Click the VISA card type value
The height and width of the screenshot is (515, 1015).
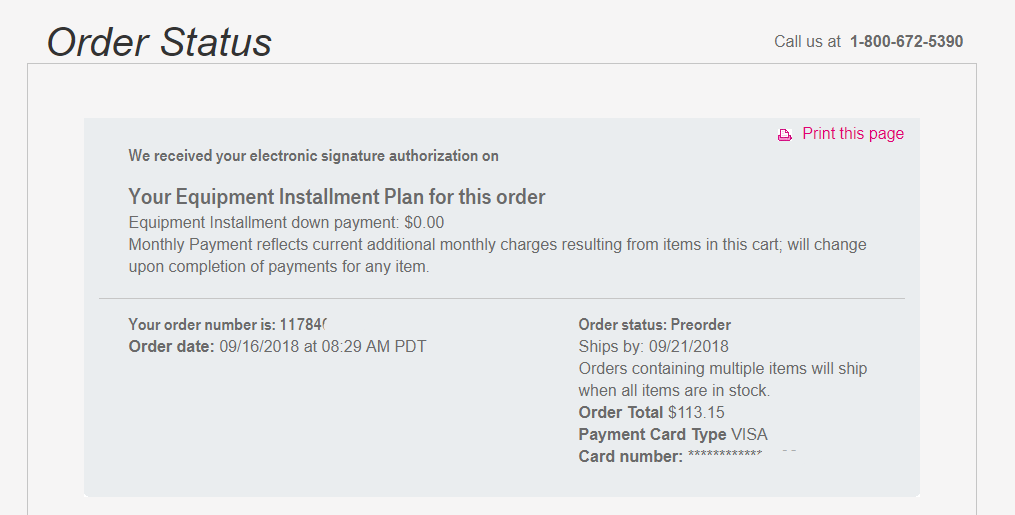coord(750,435)
